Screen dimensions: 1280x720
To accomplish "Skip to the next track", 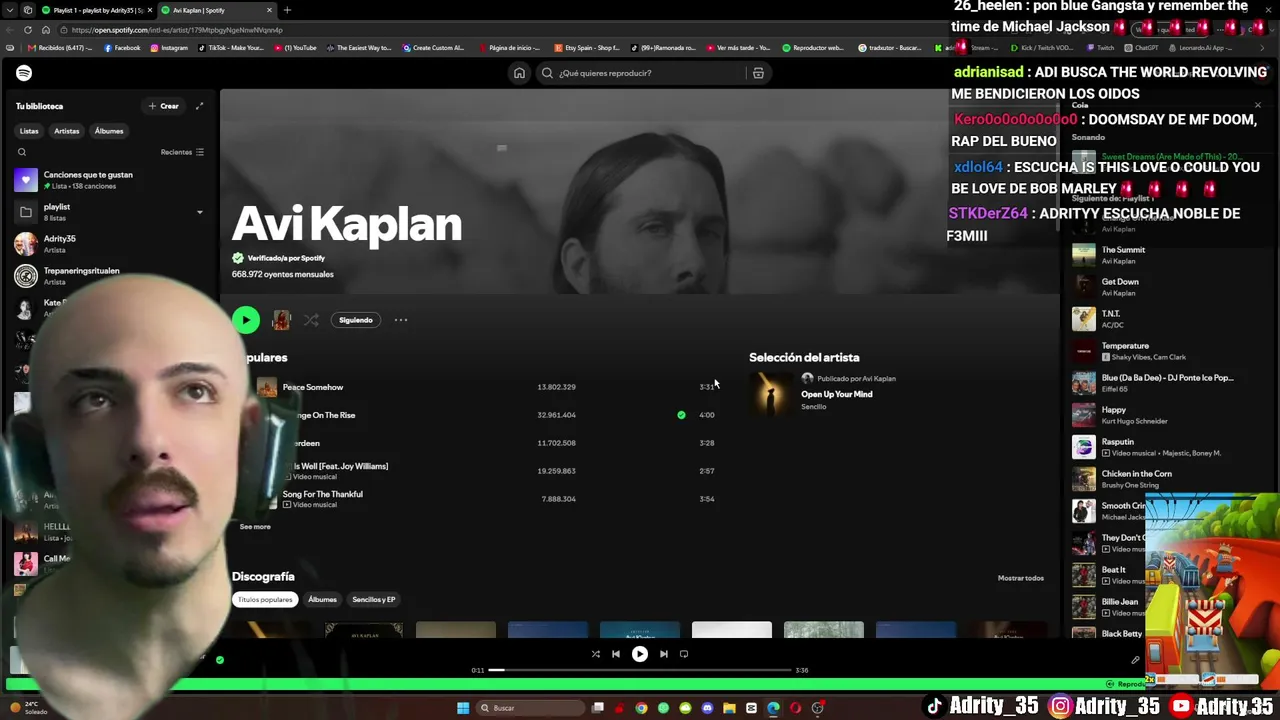I will [x=664, y=654].
